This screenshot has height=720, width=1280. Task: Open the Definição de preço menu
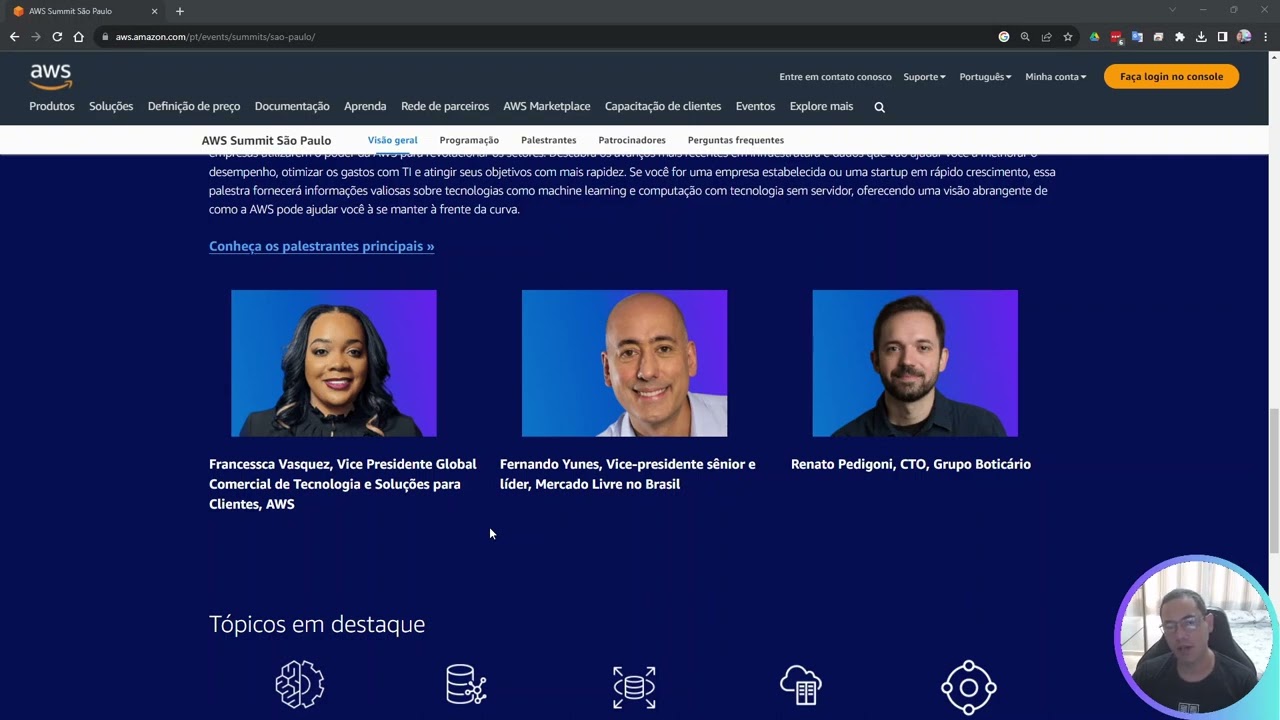point(194,106)
